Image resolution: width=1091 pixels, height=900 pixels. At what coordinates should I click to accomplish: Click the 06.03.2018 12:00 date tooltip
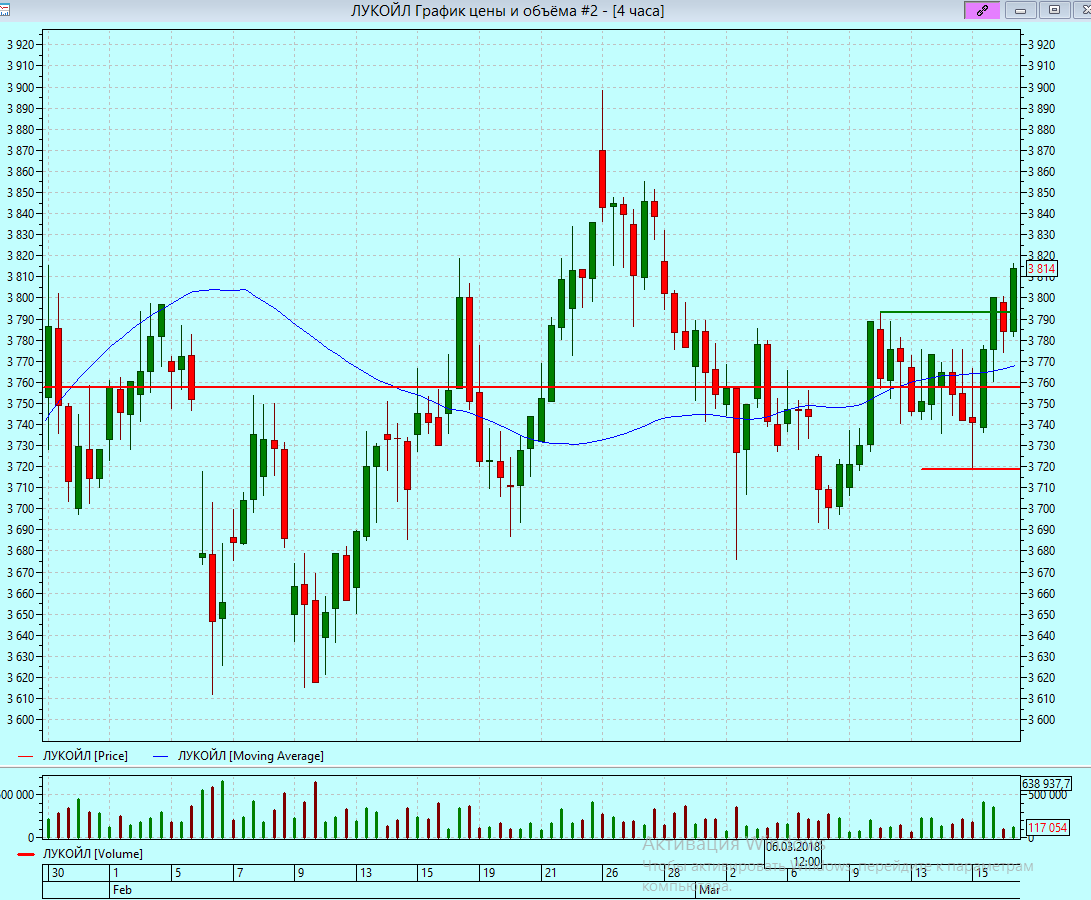point(793,854)
